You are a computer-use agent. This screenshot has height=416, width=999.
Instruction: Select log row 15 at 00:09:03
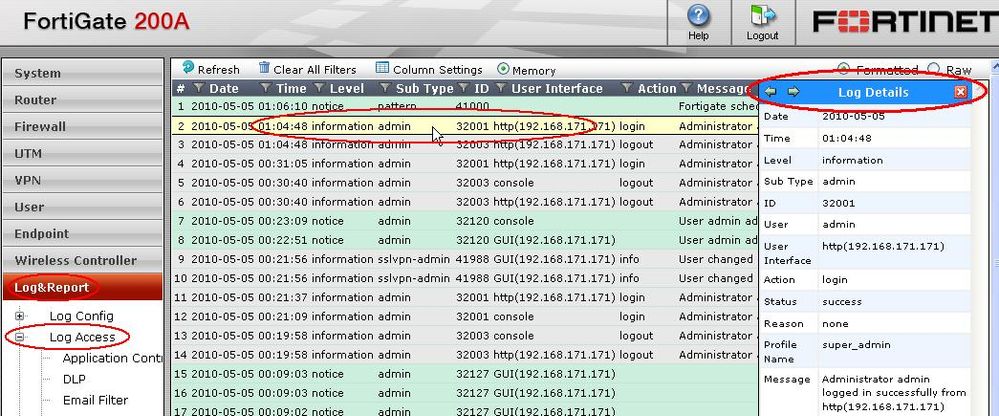point(465,374)
